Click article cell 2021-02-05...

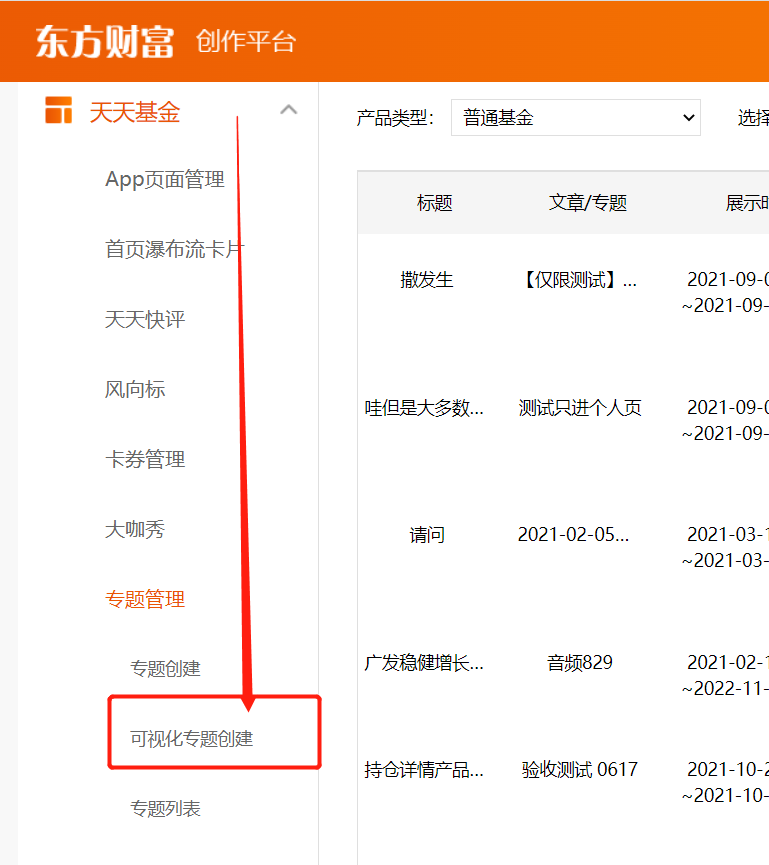(x=573, y=535)
